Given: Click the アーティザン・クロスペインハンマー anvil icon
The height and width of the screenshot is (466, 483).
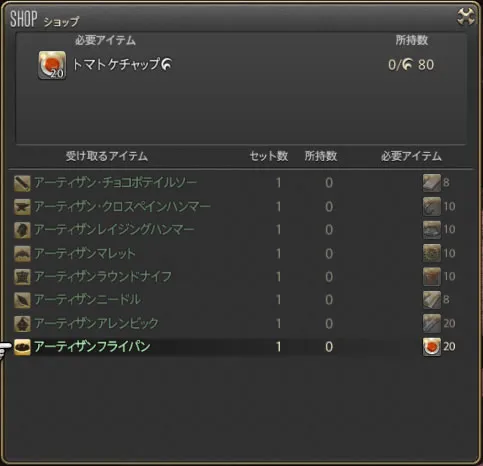Looking at the screenshot, I should pos(22,207).
